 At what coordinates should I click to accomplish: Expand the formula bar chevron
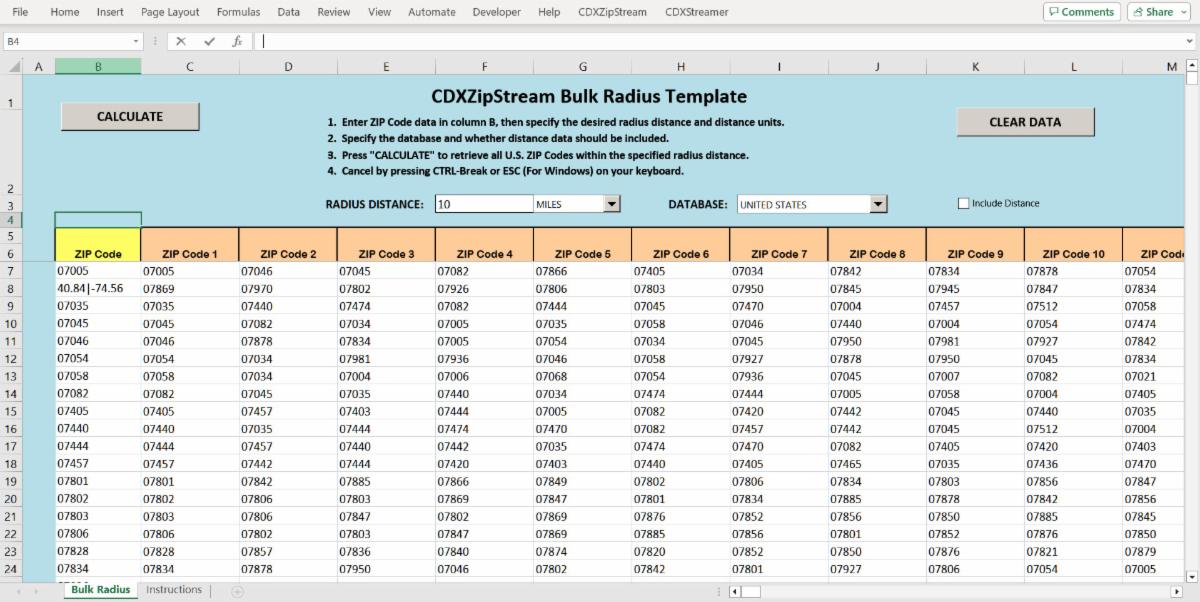(x=1190, y=41)
